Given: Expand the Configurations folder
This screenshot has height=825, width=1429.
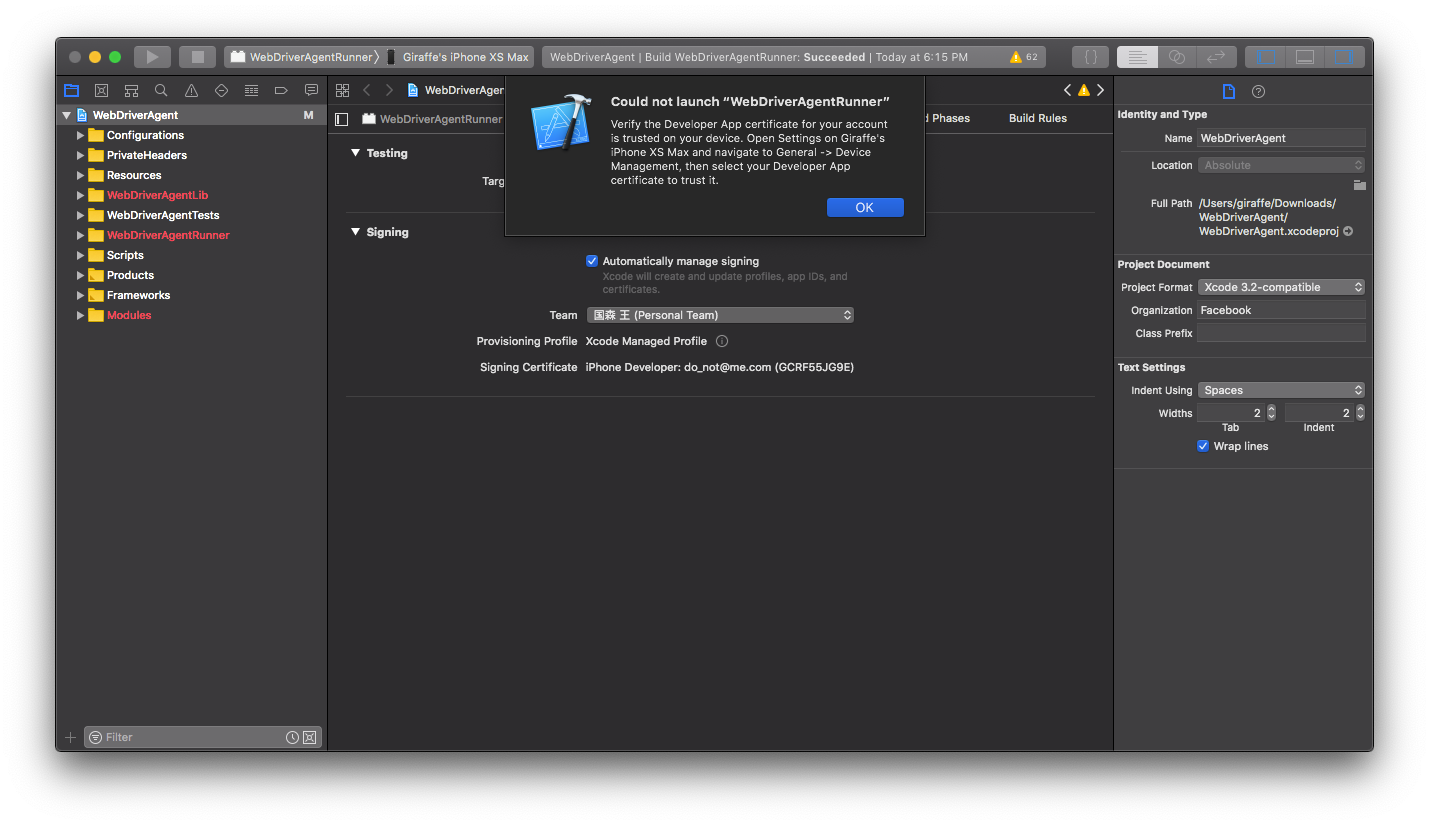Looking at the screenshot, I should [80, 135].
